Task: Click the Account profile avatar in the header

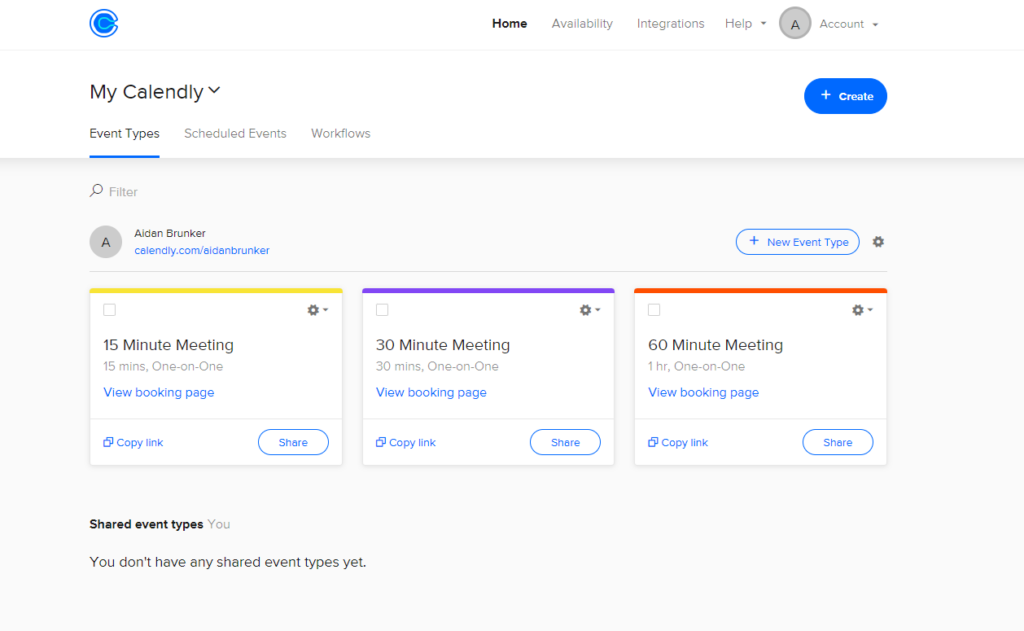Action: point(794,23)
